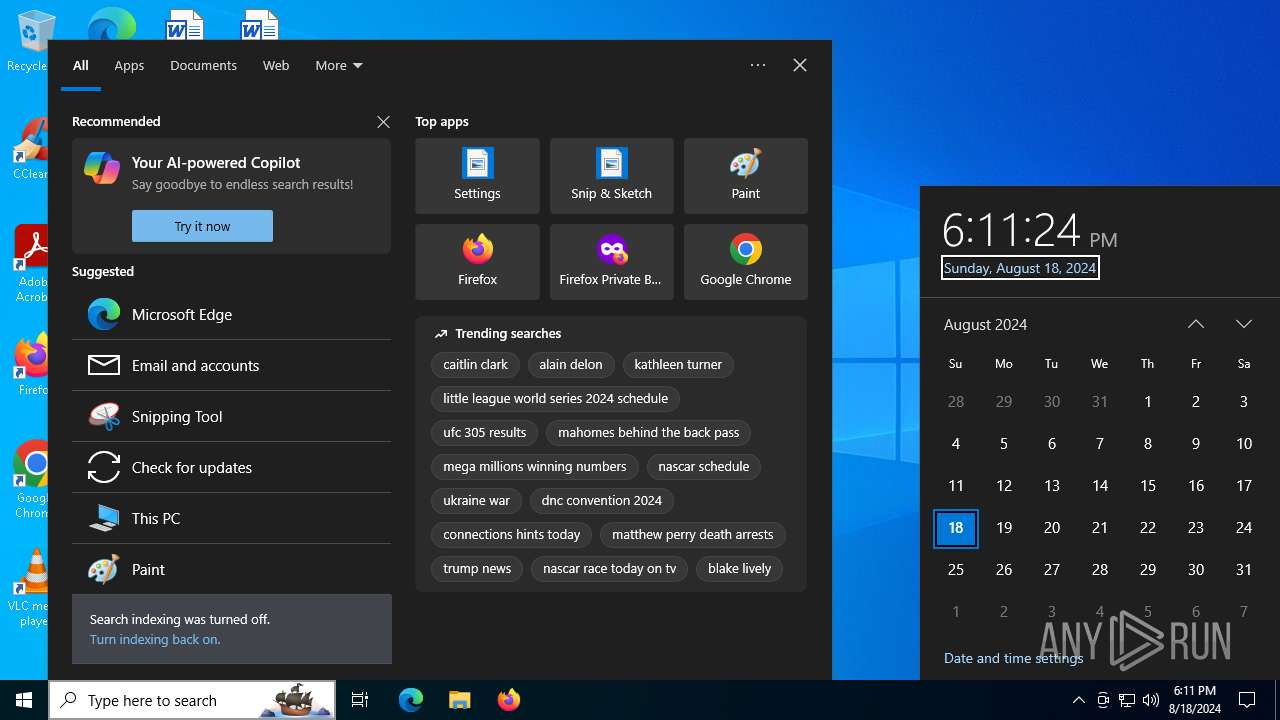The height and width of the screenshot is (720, 1280).
Task: Click the Sunday, August 18, 2024 date text
Action: [1020, 268]
